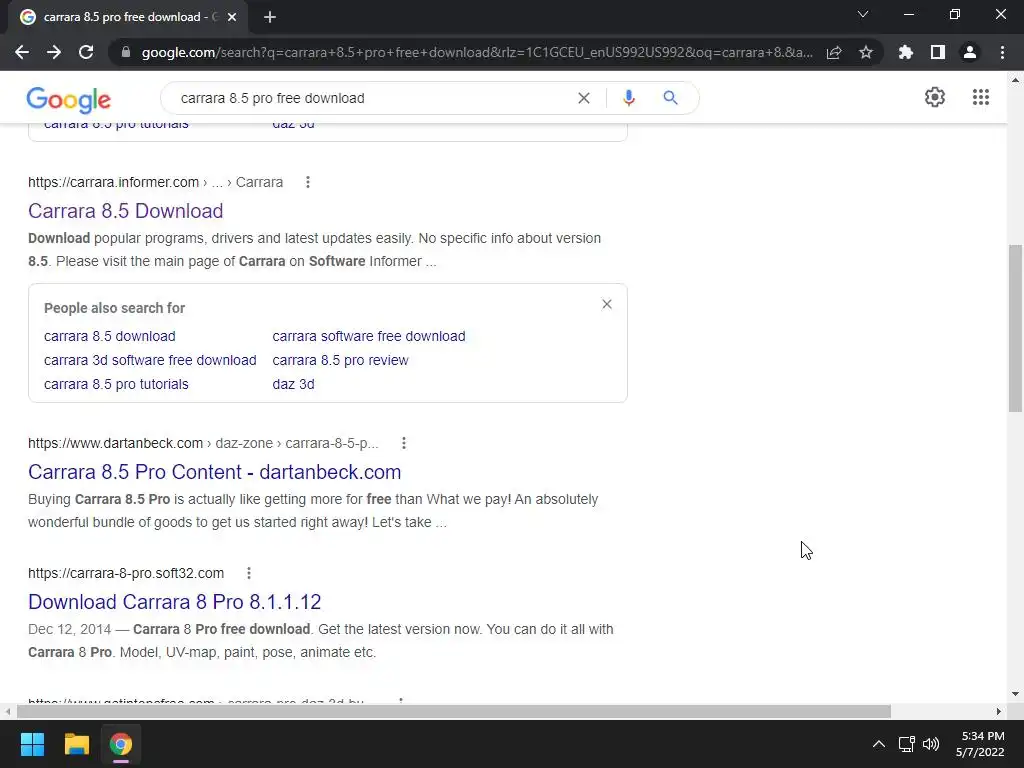Switch to Chrome in taskbar

(121, 744)
